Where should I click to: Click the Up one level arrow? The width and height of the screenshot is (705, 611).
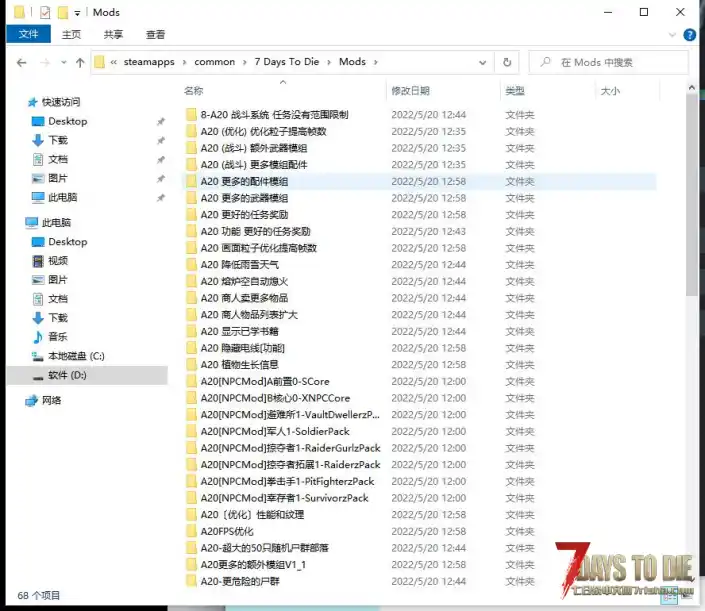[x=80, y=62]
